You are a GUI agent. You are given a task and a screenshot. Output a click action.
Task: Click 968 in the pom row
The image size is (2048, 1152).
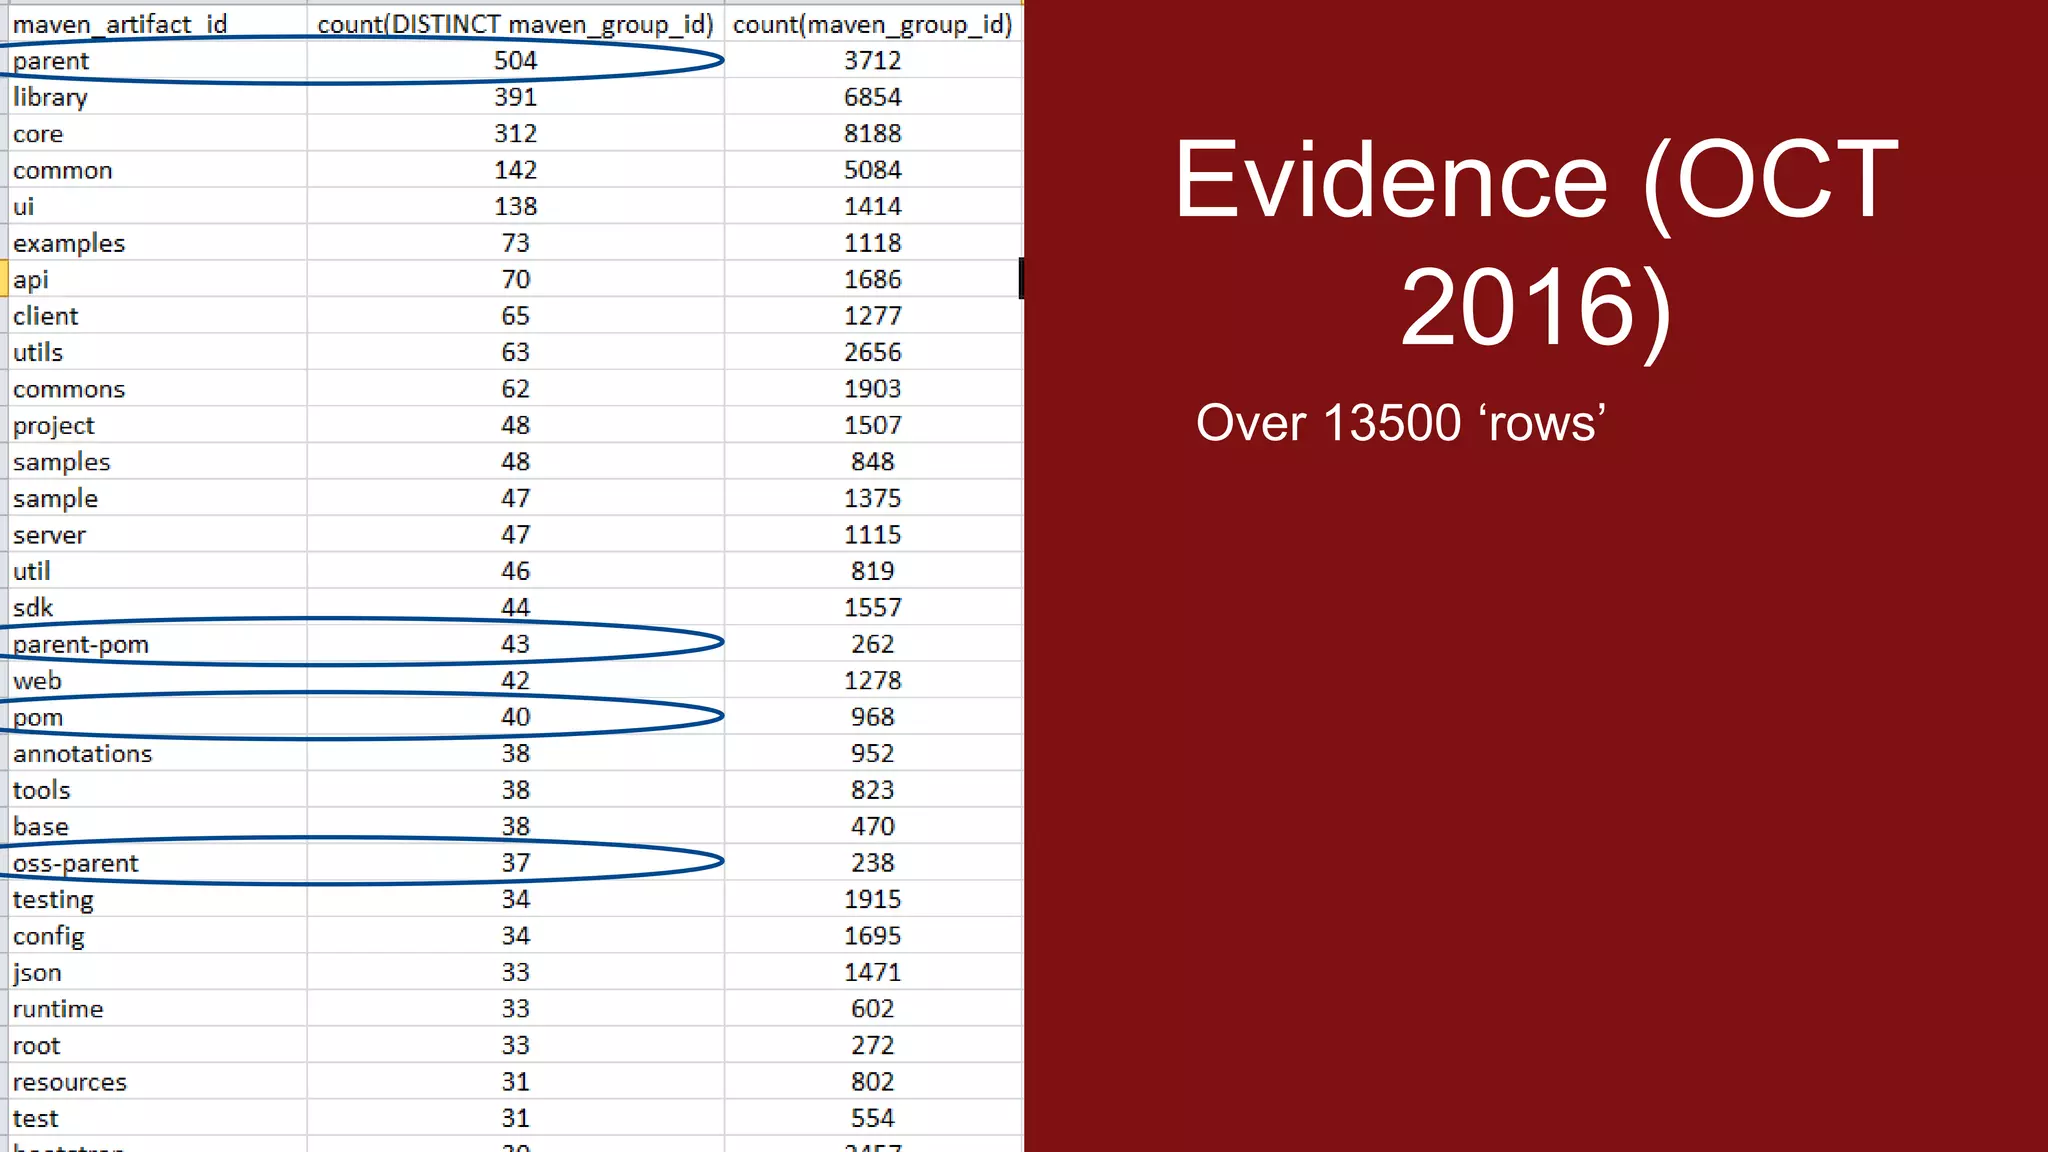(872, 717)
